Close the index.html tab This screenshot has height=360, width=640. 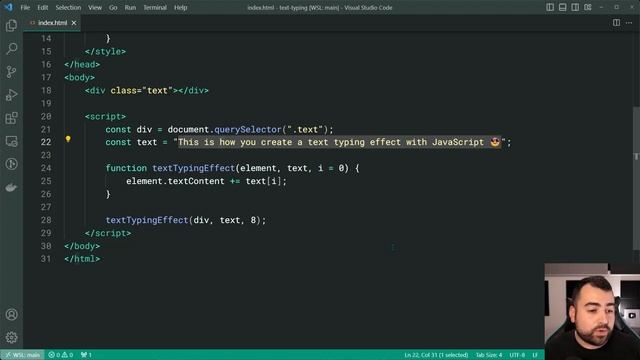74,23
